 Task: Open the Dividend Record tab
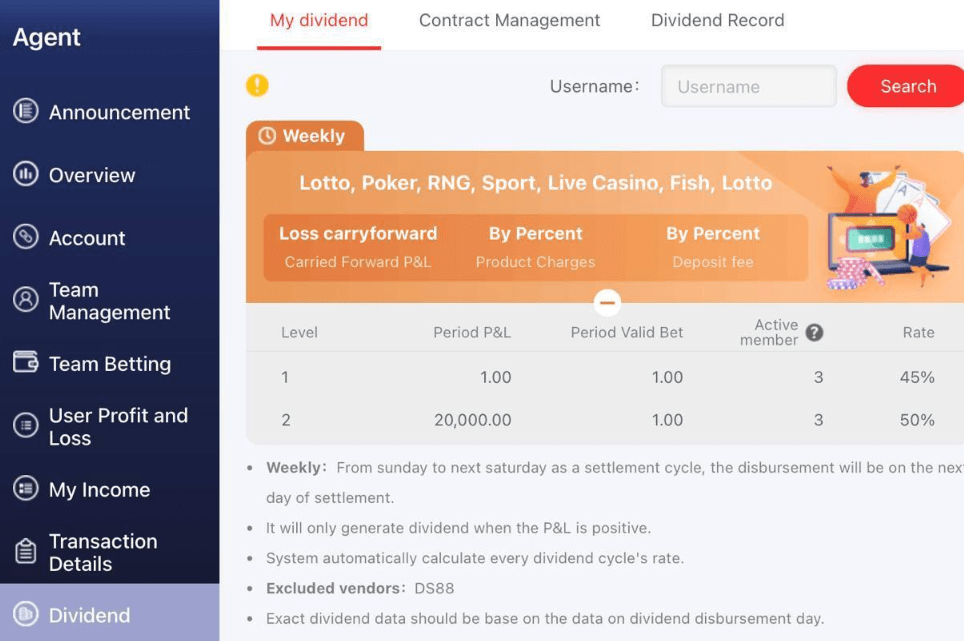point(717,20)
